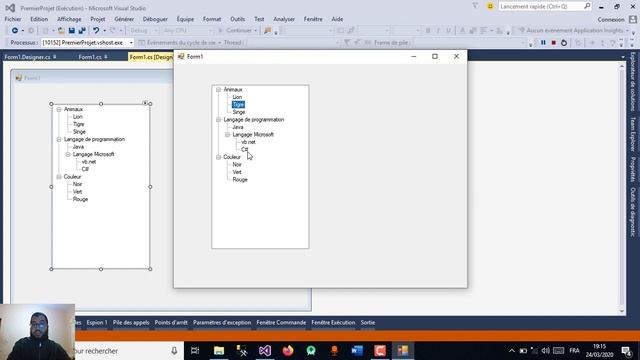The image size is (640, 360).
Task: Switch to the Points d'arrêt tab
Action: pos(171,322)
